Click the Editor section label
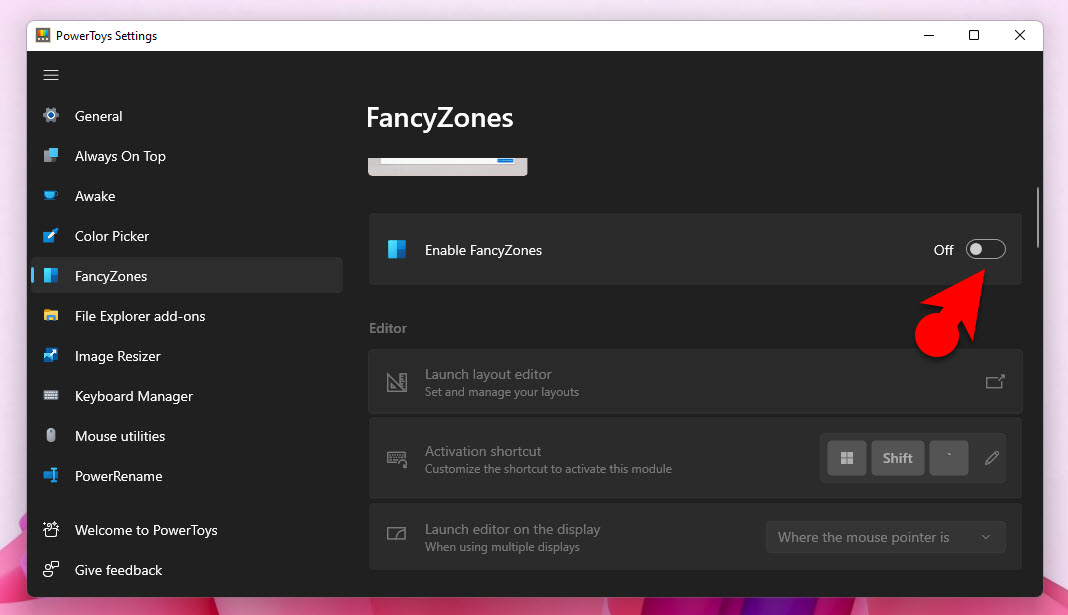Image resolution: width=1068 pixels, height=615 pixels. pos(388,328)
